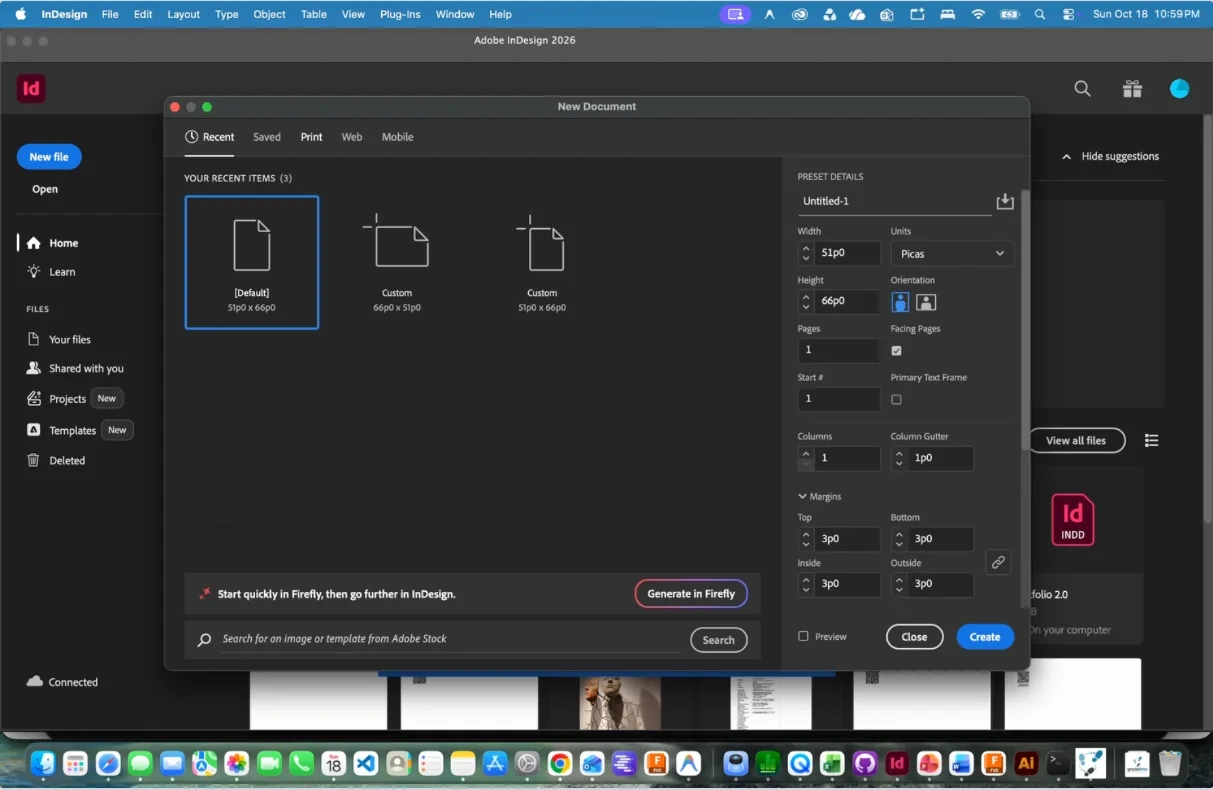Open Your files in sidebar
Screen dimensions: 1213x790
click(59, 339)
